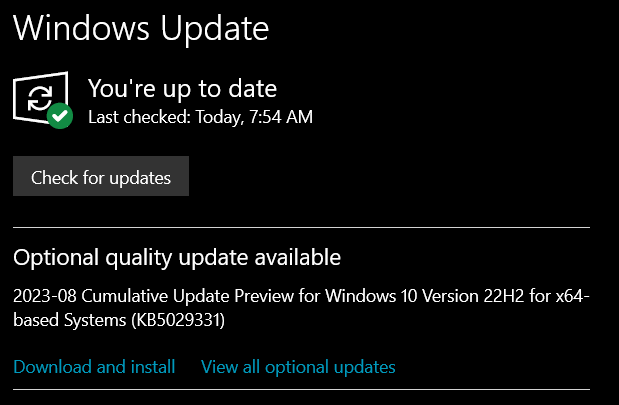The width and height of the screenshot is (619, 405).
Task: Click the Check for updates button
Action: [101, 176]
